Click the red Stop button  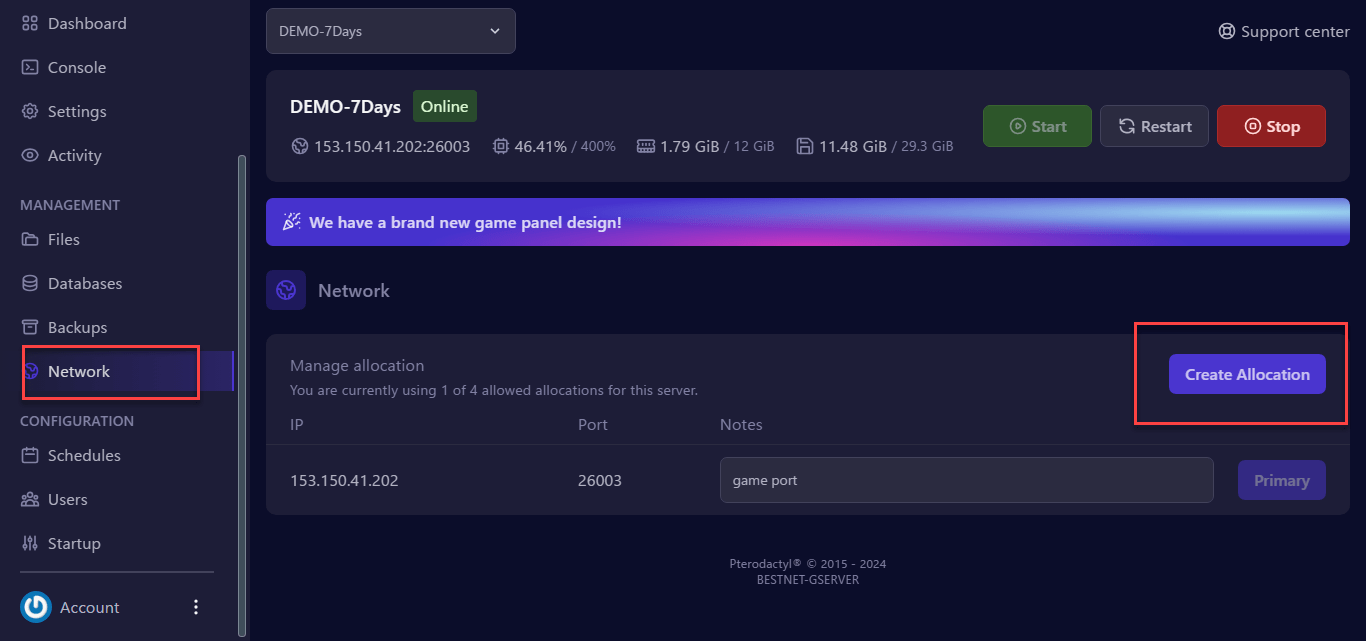[x=1271, y=126]
